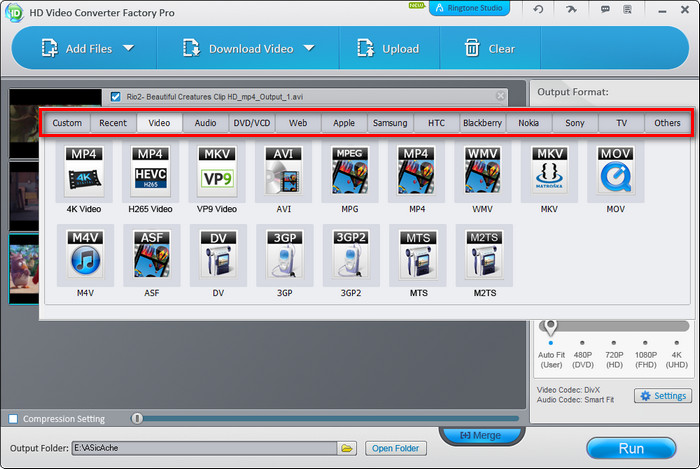
Task: Open the DVD/VCD tab
Action: click(x=252, y=123)
